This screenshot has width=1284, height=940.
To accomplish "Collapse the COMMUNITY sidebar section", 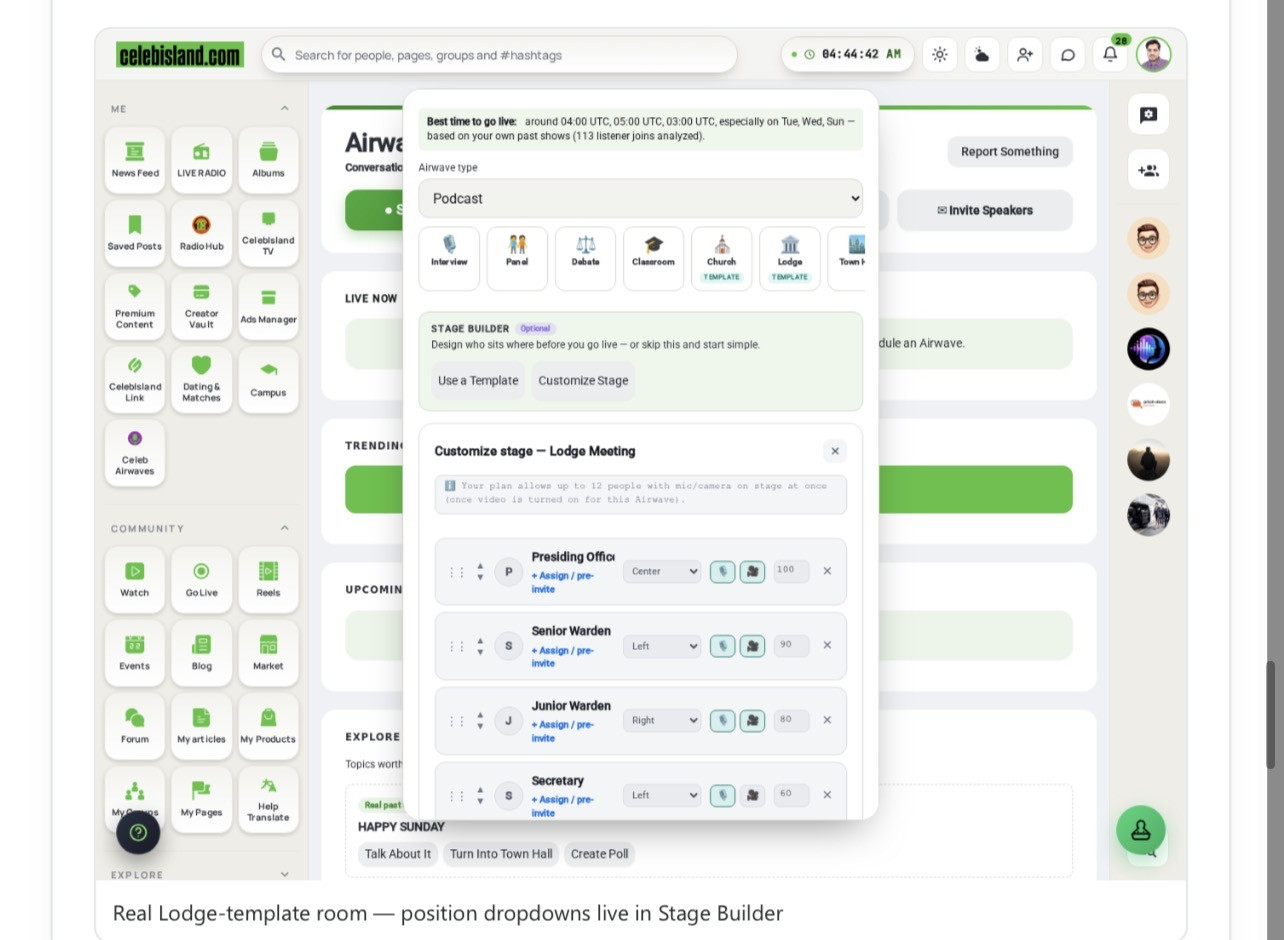I will point(285,528).
